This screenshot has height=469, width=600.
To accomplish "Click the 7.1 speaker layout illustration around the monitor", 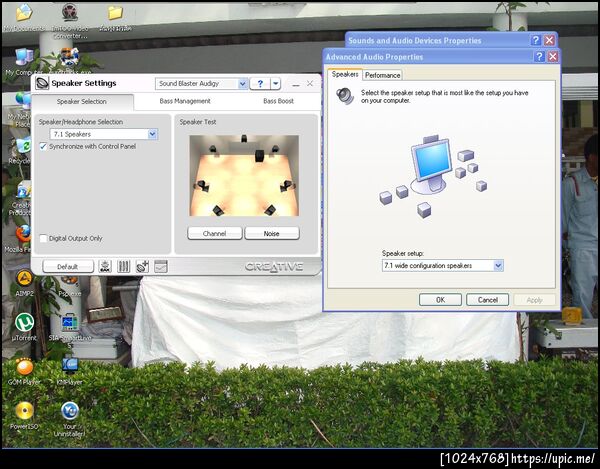I will [433, 176].
